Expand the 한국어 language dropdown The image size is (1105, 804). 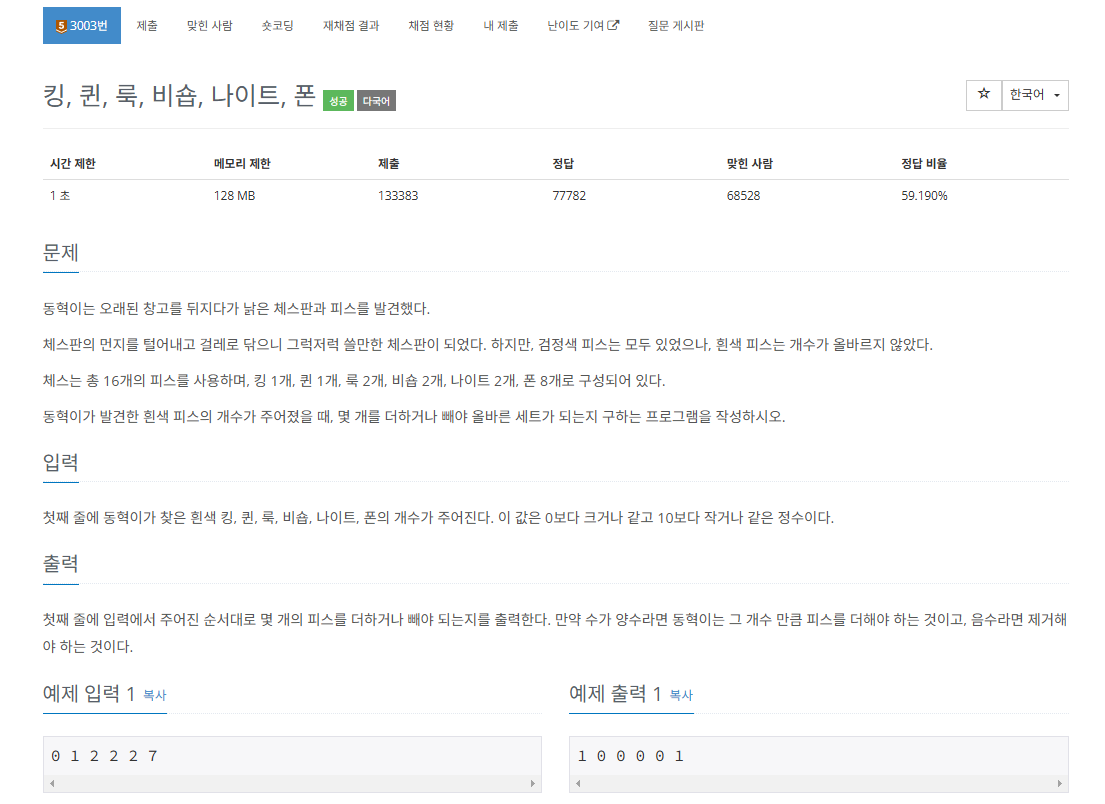(x=1035, y=94)
